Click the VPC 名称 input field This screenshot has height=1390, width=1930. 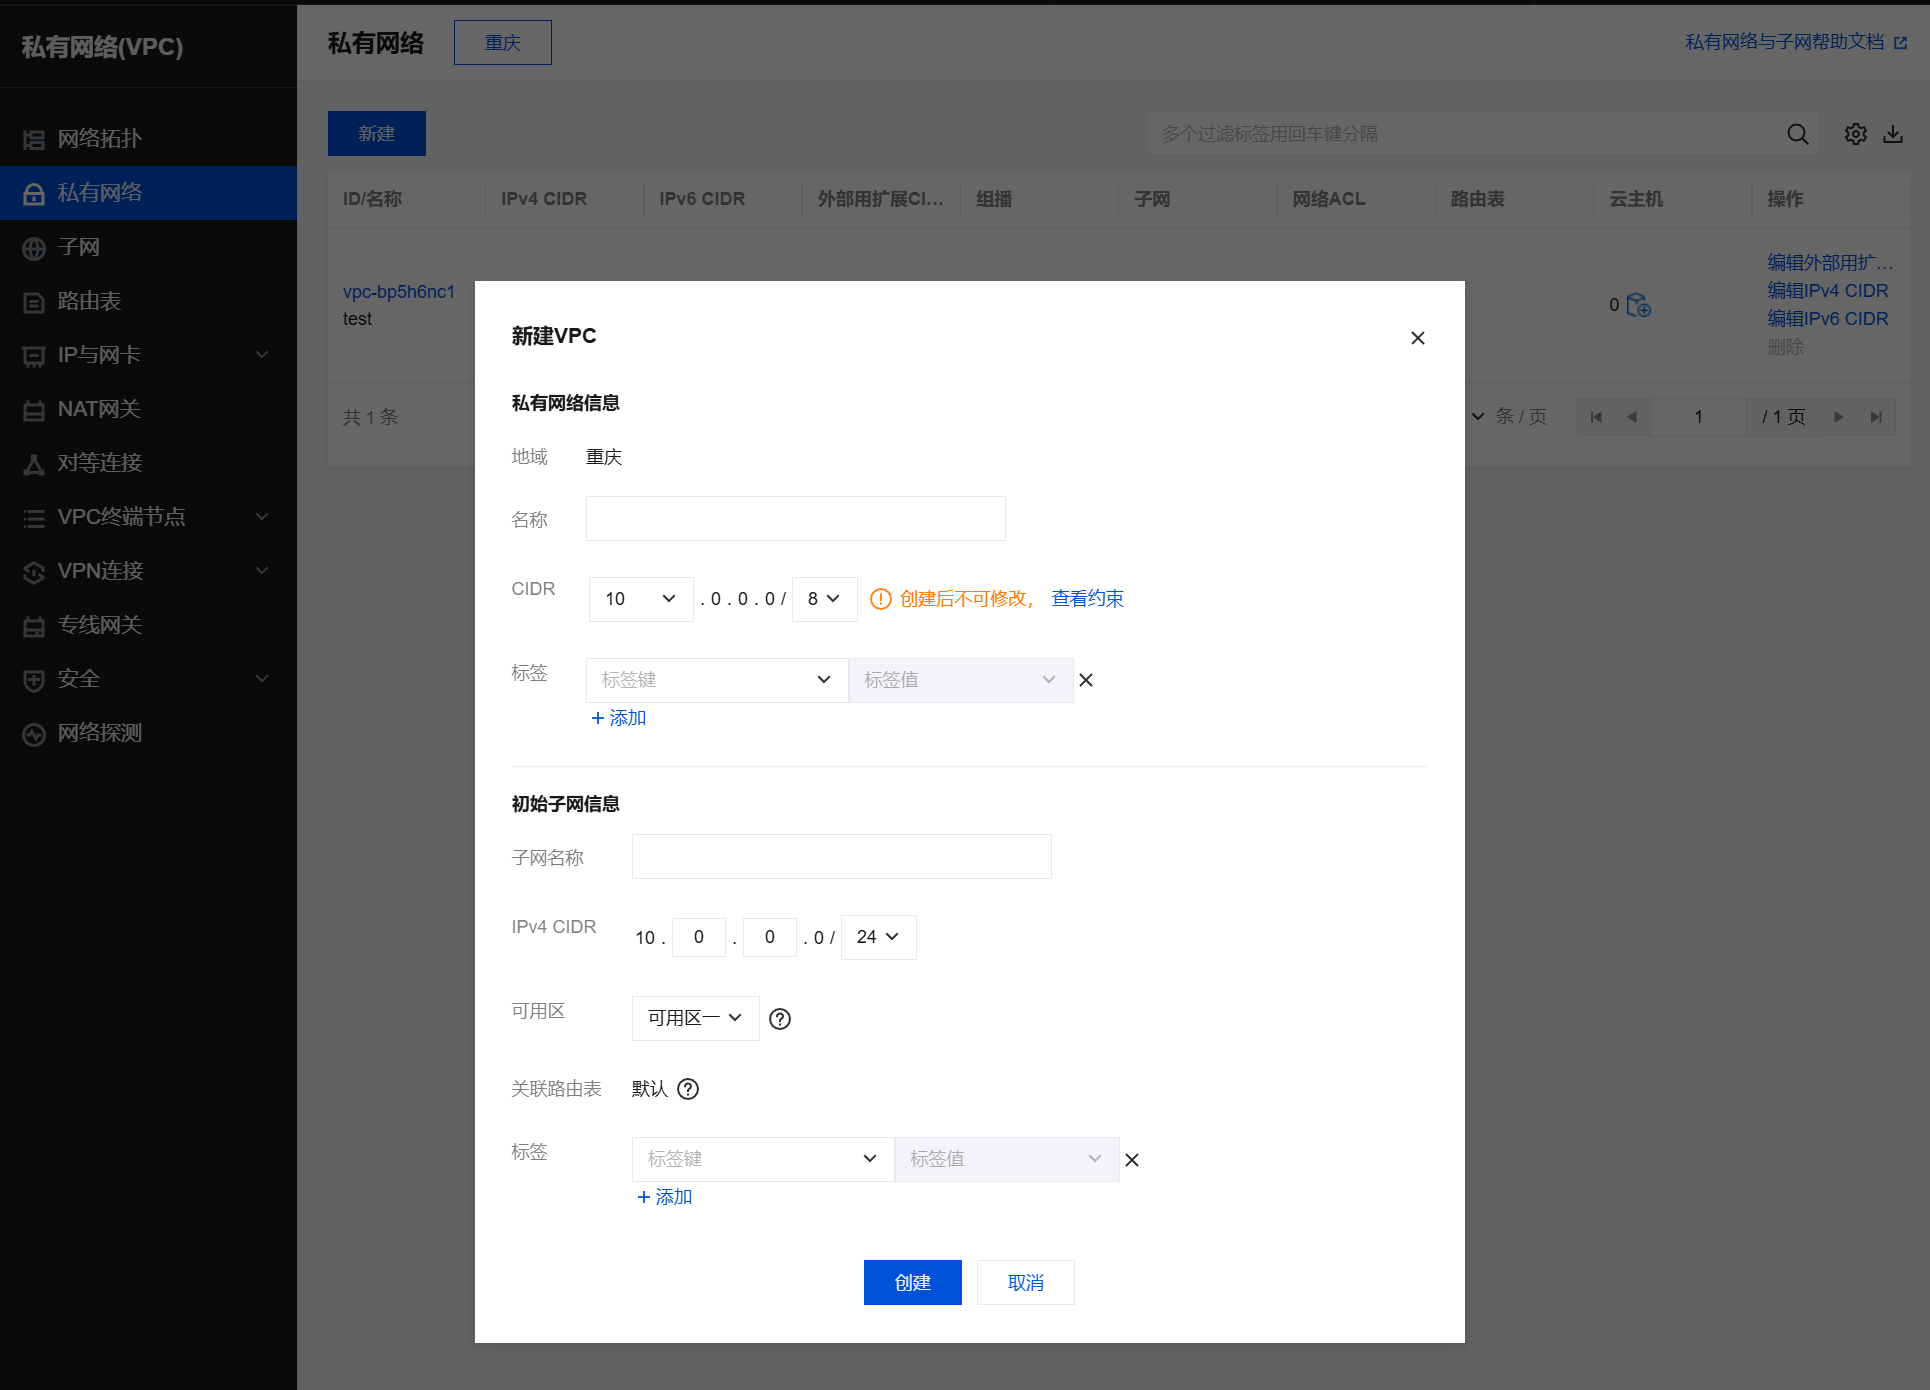(795, 519)
